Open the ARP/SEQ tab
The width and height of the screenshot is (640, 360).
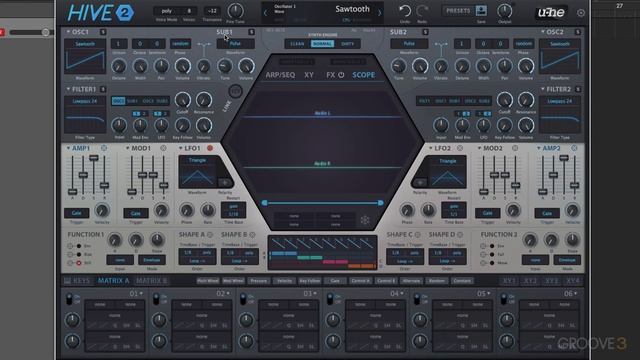[280, 75]
